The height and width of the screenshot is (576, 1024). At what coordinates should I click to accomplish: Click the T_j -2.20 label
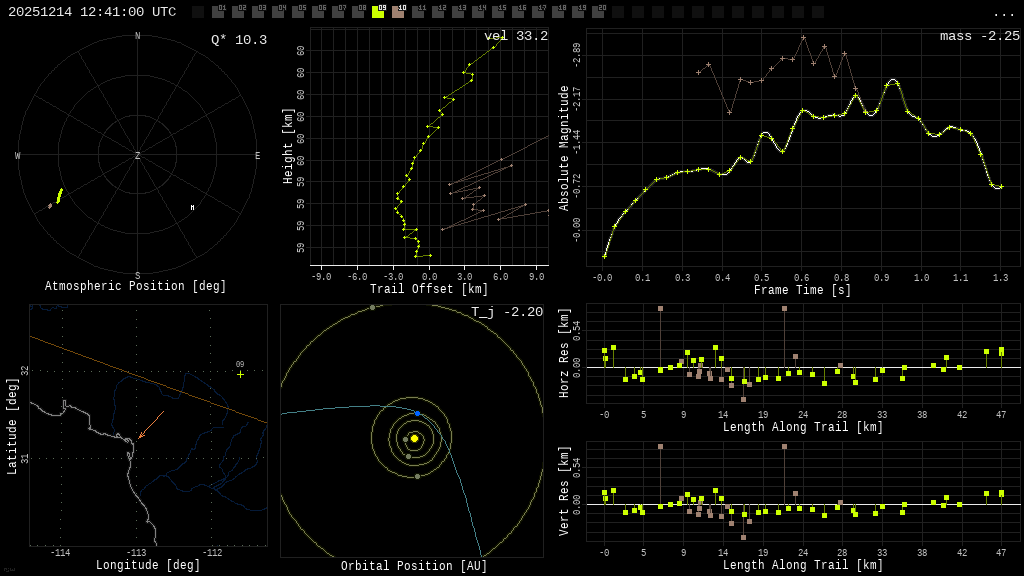(507, 313)
